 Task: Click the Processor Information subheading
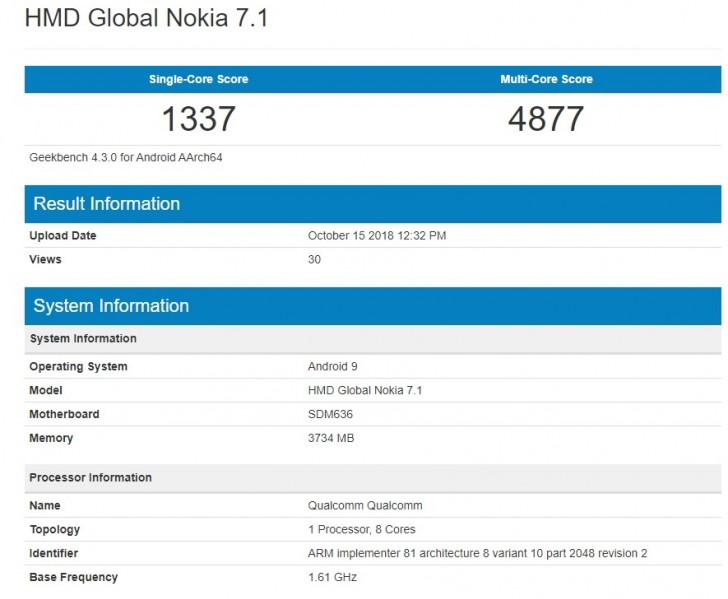[90, 478]
